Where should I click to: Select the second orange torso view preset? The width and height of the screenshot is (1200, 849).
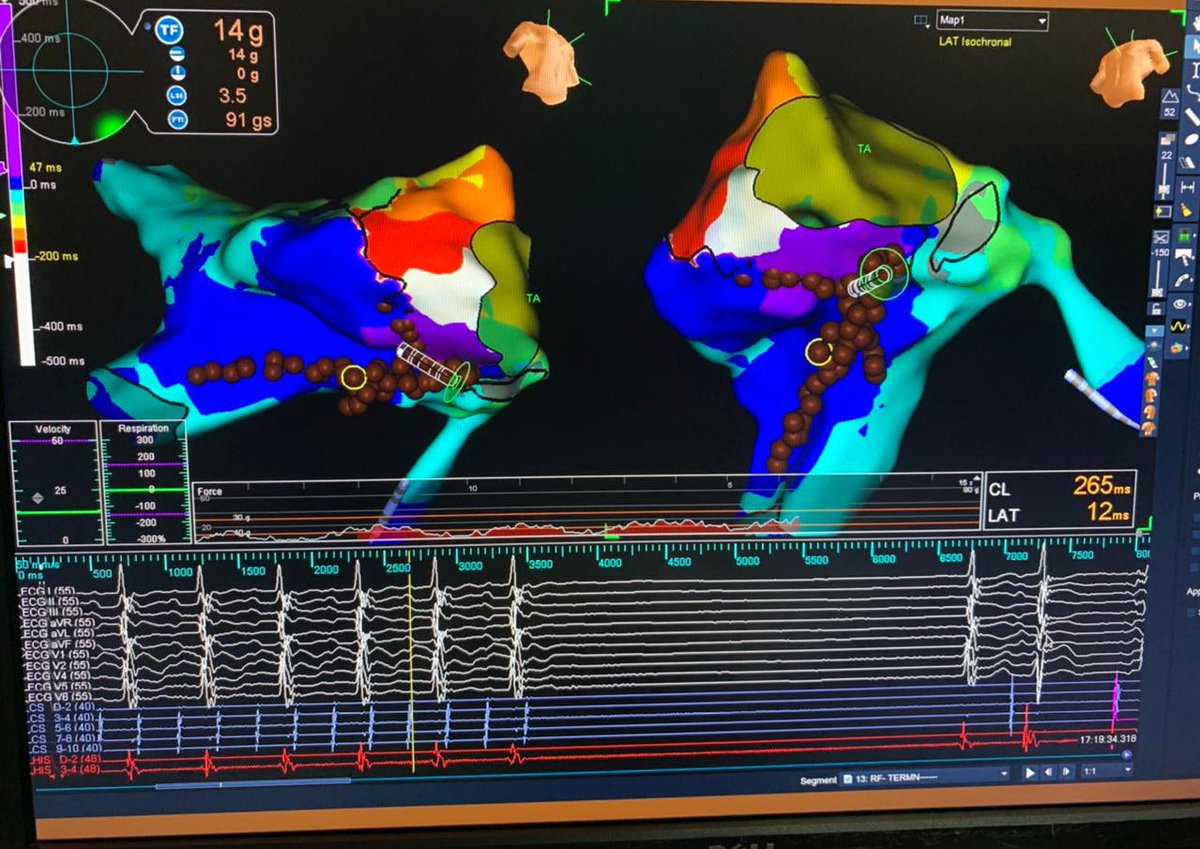tap(1151, 396)
